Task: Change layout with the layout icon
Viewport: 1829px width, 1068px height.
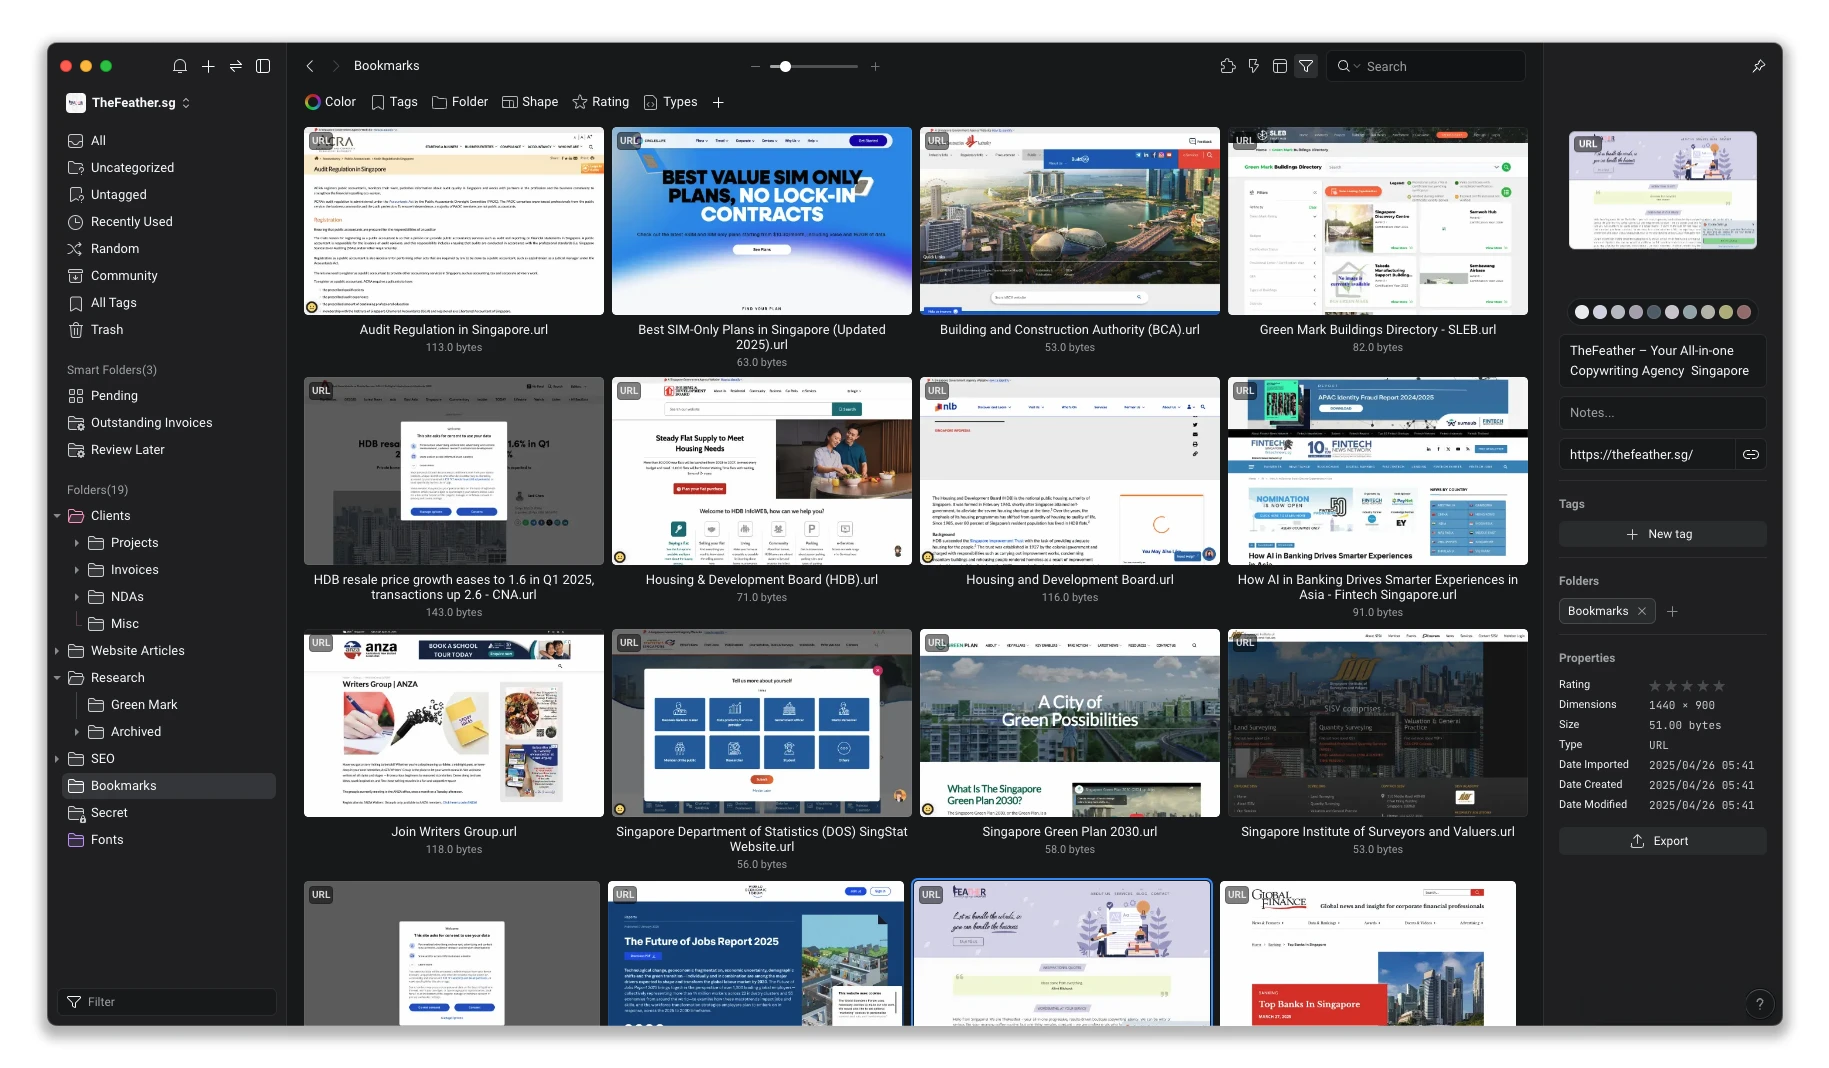Action: [1280, 66]
